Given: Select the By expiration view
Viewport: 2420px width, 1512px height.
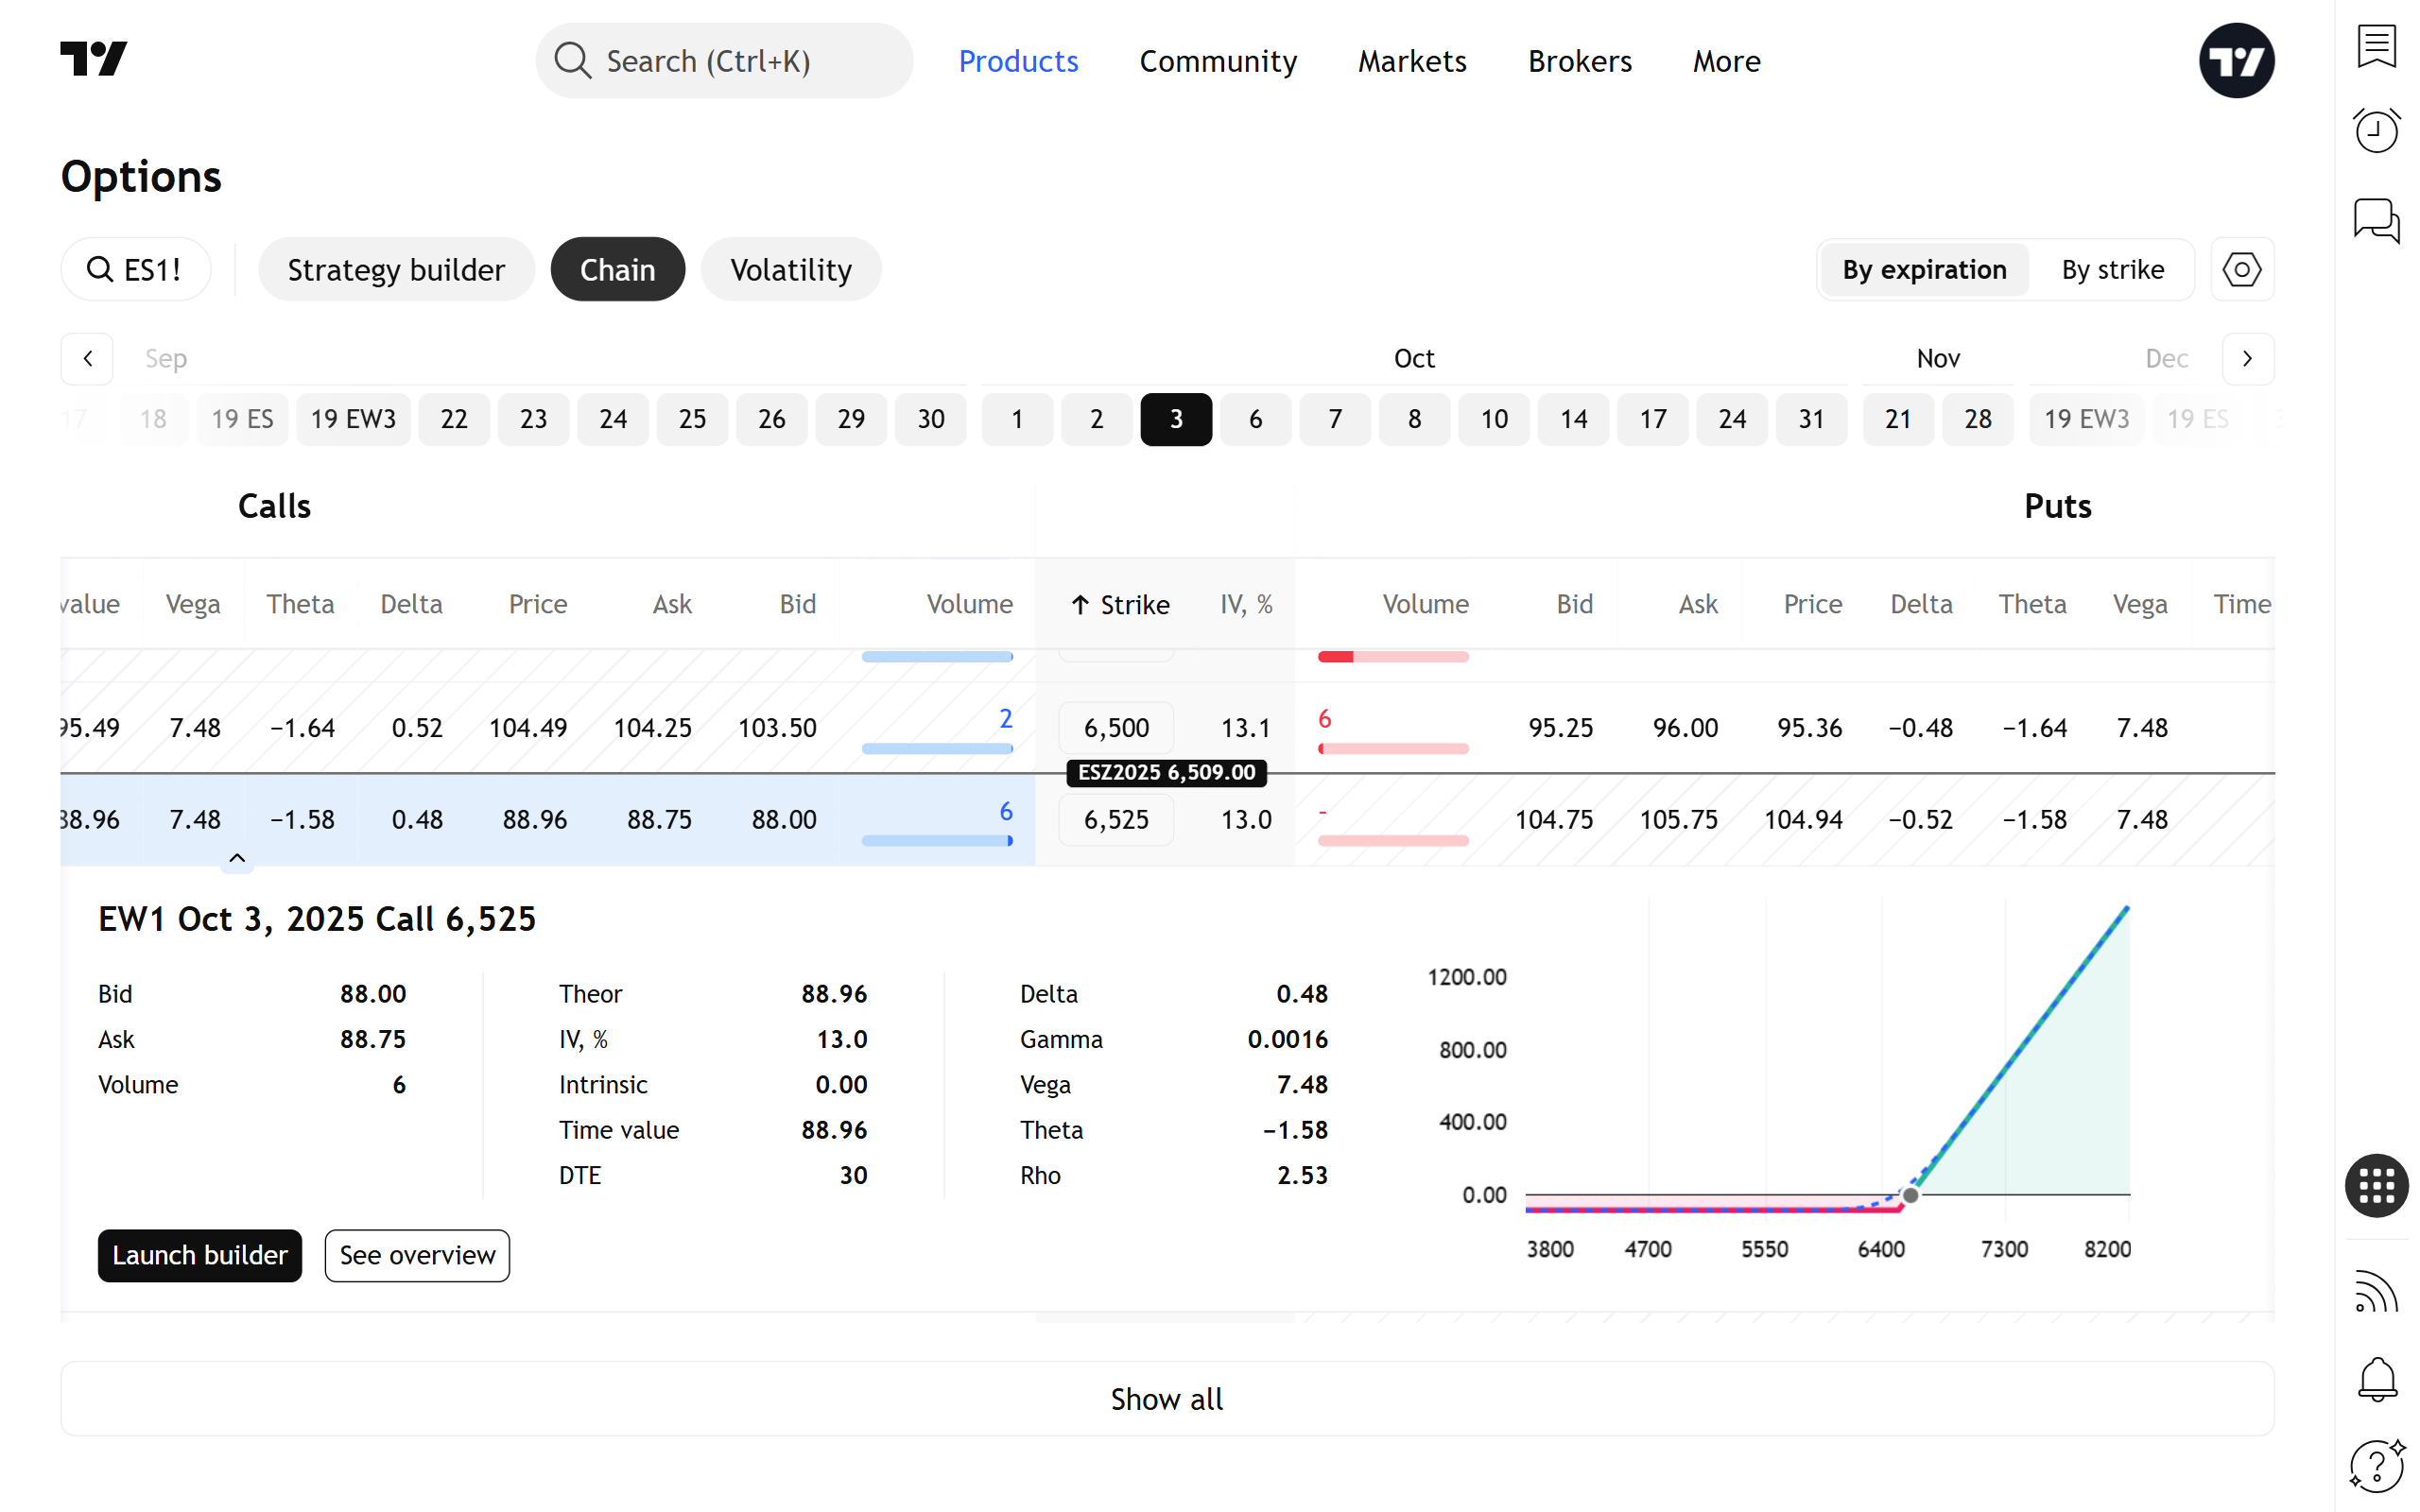Looking at the screenshot, I should [x=1923, y=270].
